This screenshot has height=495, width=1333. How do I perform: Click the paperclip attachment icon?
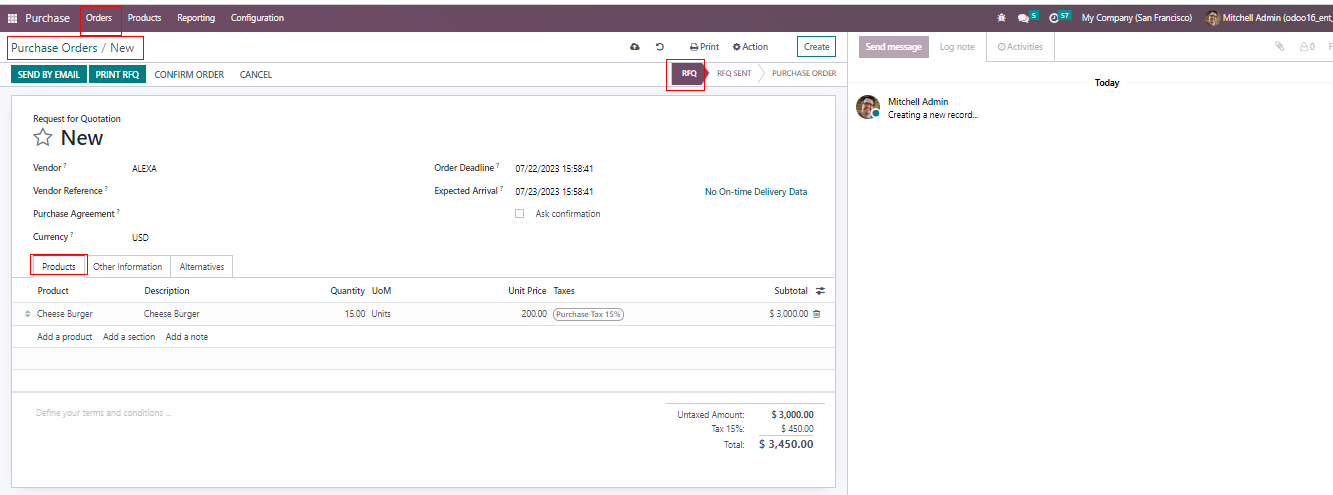click(x=1278, y=47)
